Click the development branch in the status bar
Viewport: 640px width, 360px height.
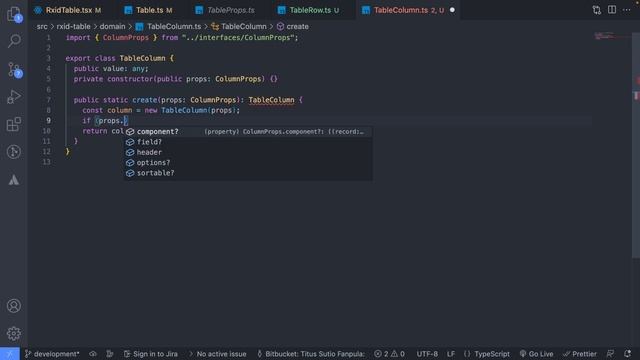52,354
